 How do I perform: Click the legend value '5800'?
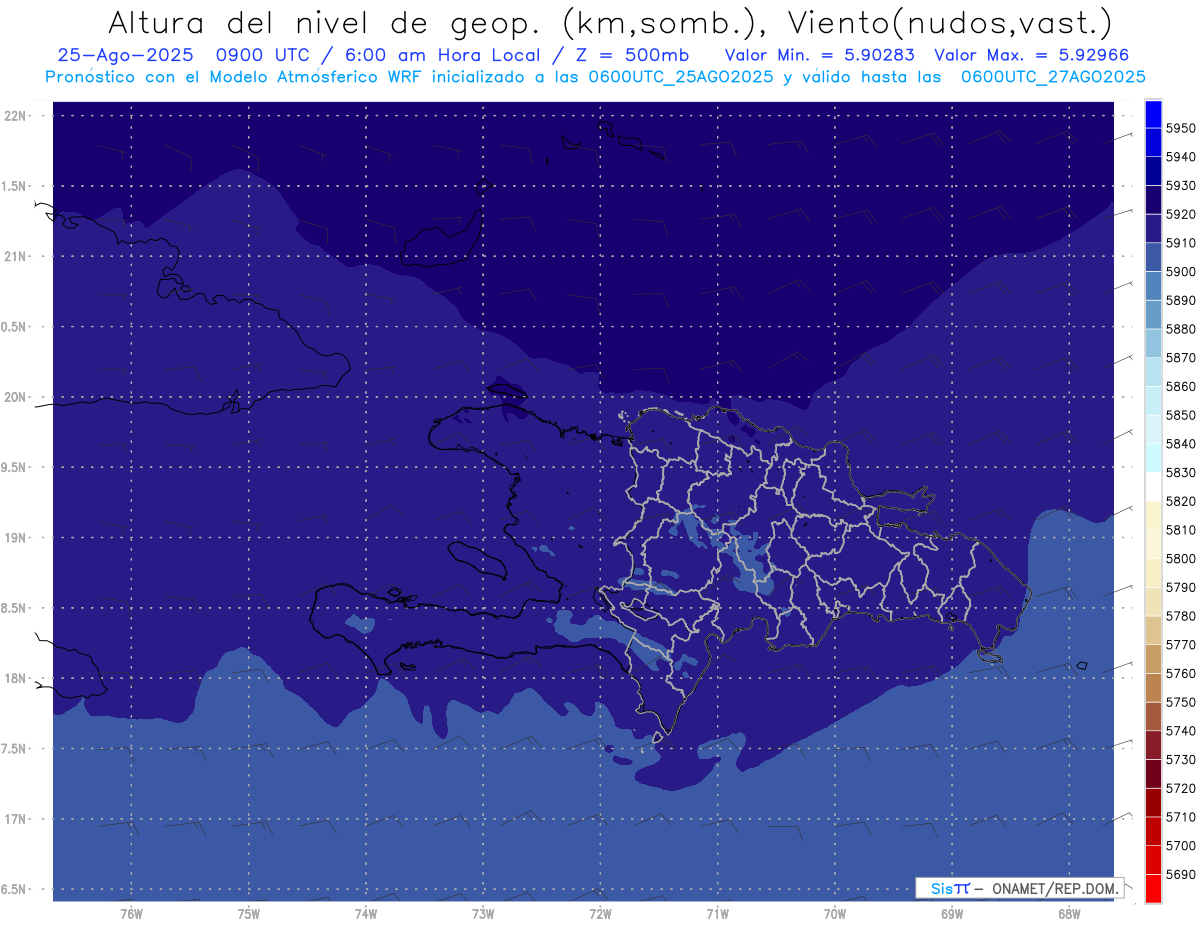coord(1180,558)
